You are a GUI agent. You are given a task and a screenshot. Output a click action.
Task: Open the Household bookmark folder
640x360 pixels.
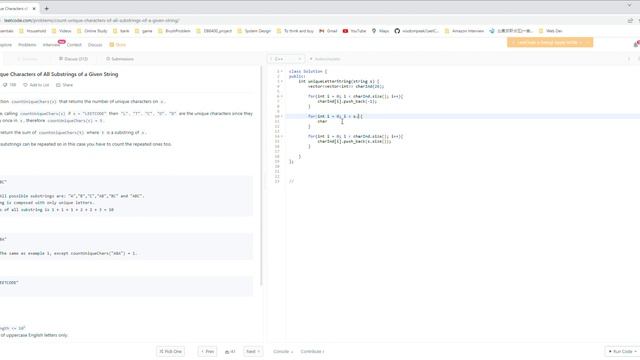coord(33,31)
